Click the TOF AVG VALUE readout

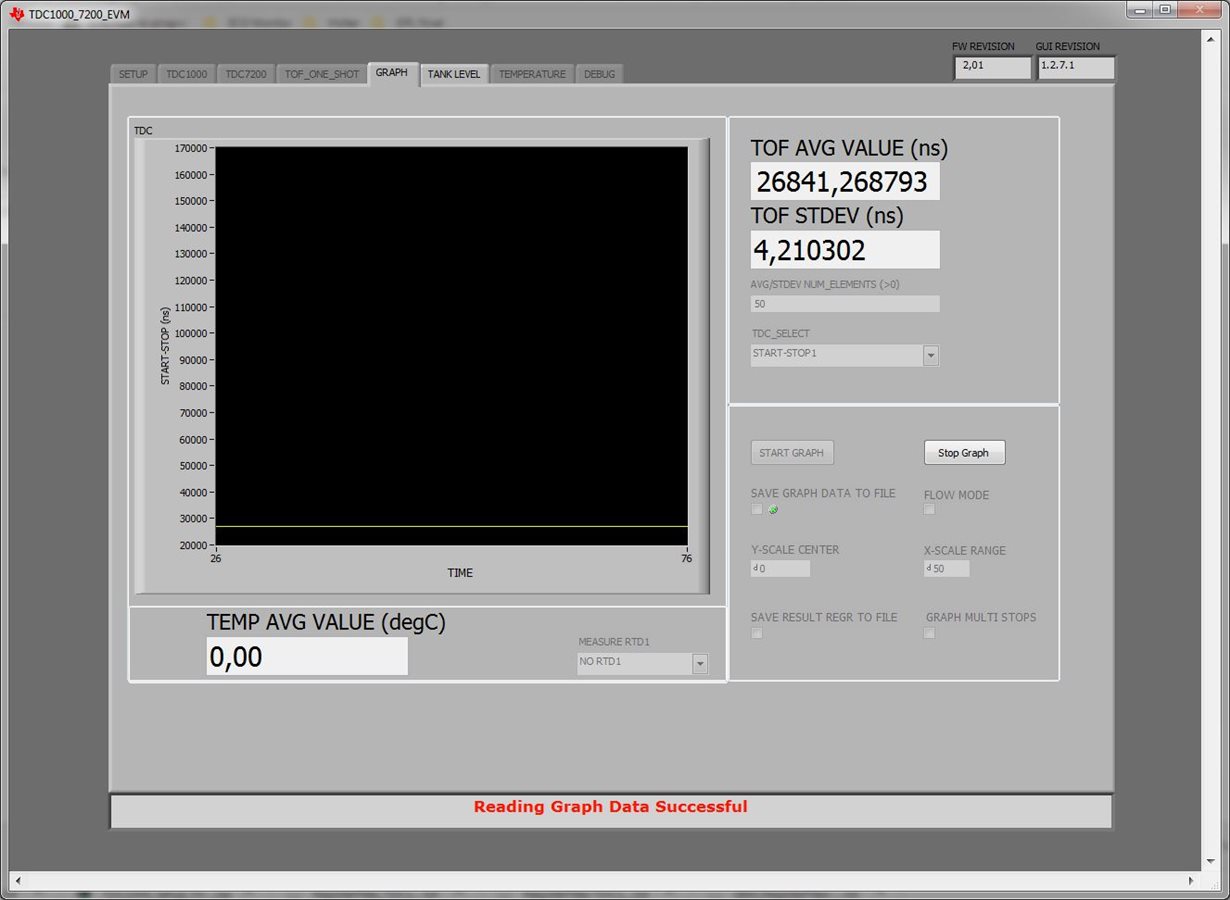point(845,181)
